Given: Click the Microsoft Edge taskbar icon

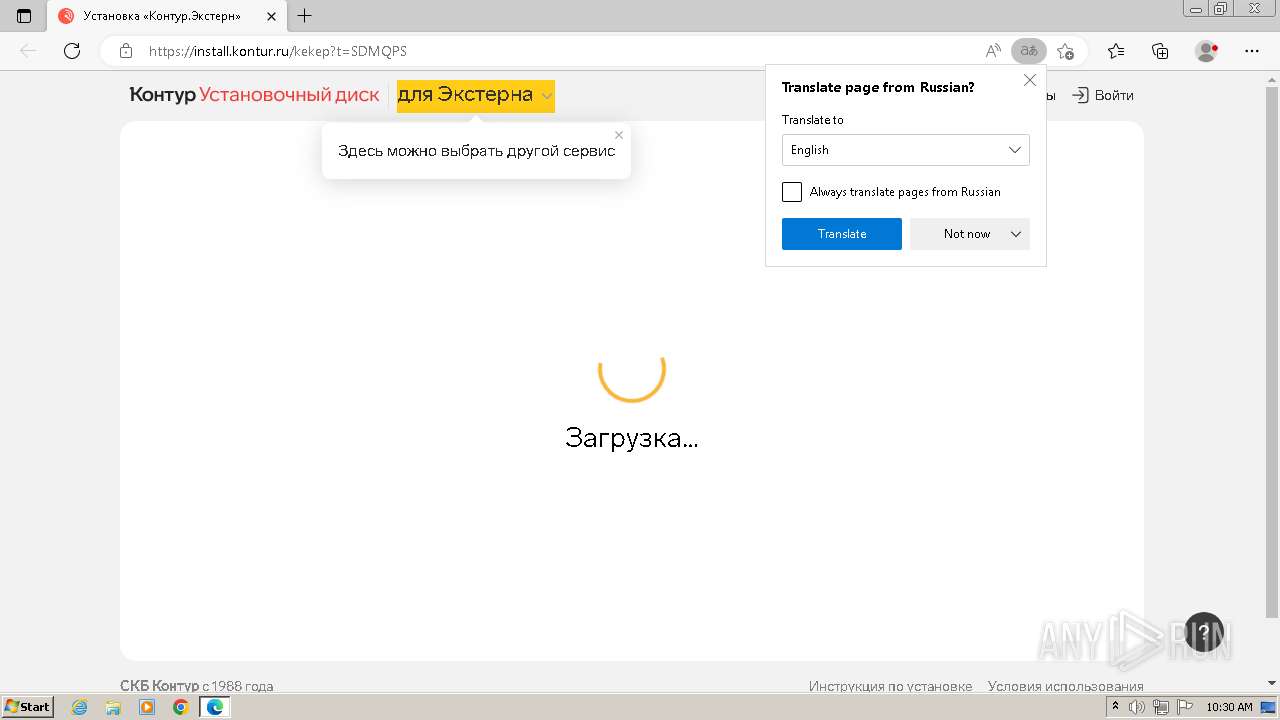Looking at the screenshot, I should (214, 707).
